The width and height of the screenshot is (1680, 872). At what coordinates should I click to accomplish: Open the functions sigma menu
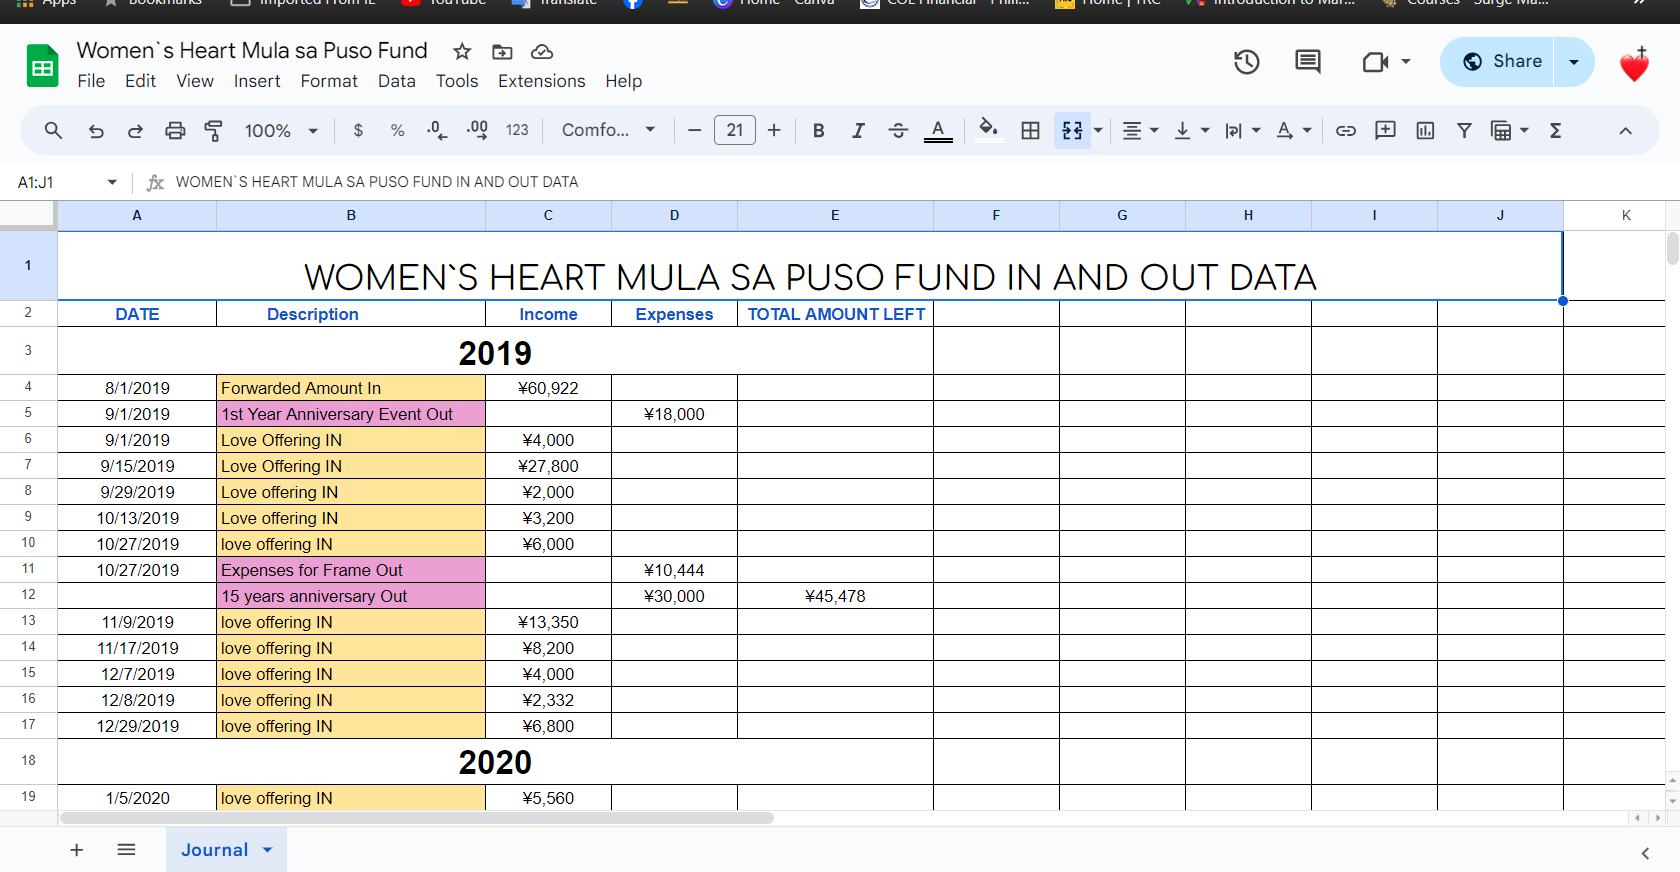(1555, 130)
